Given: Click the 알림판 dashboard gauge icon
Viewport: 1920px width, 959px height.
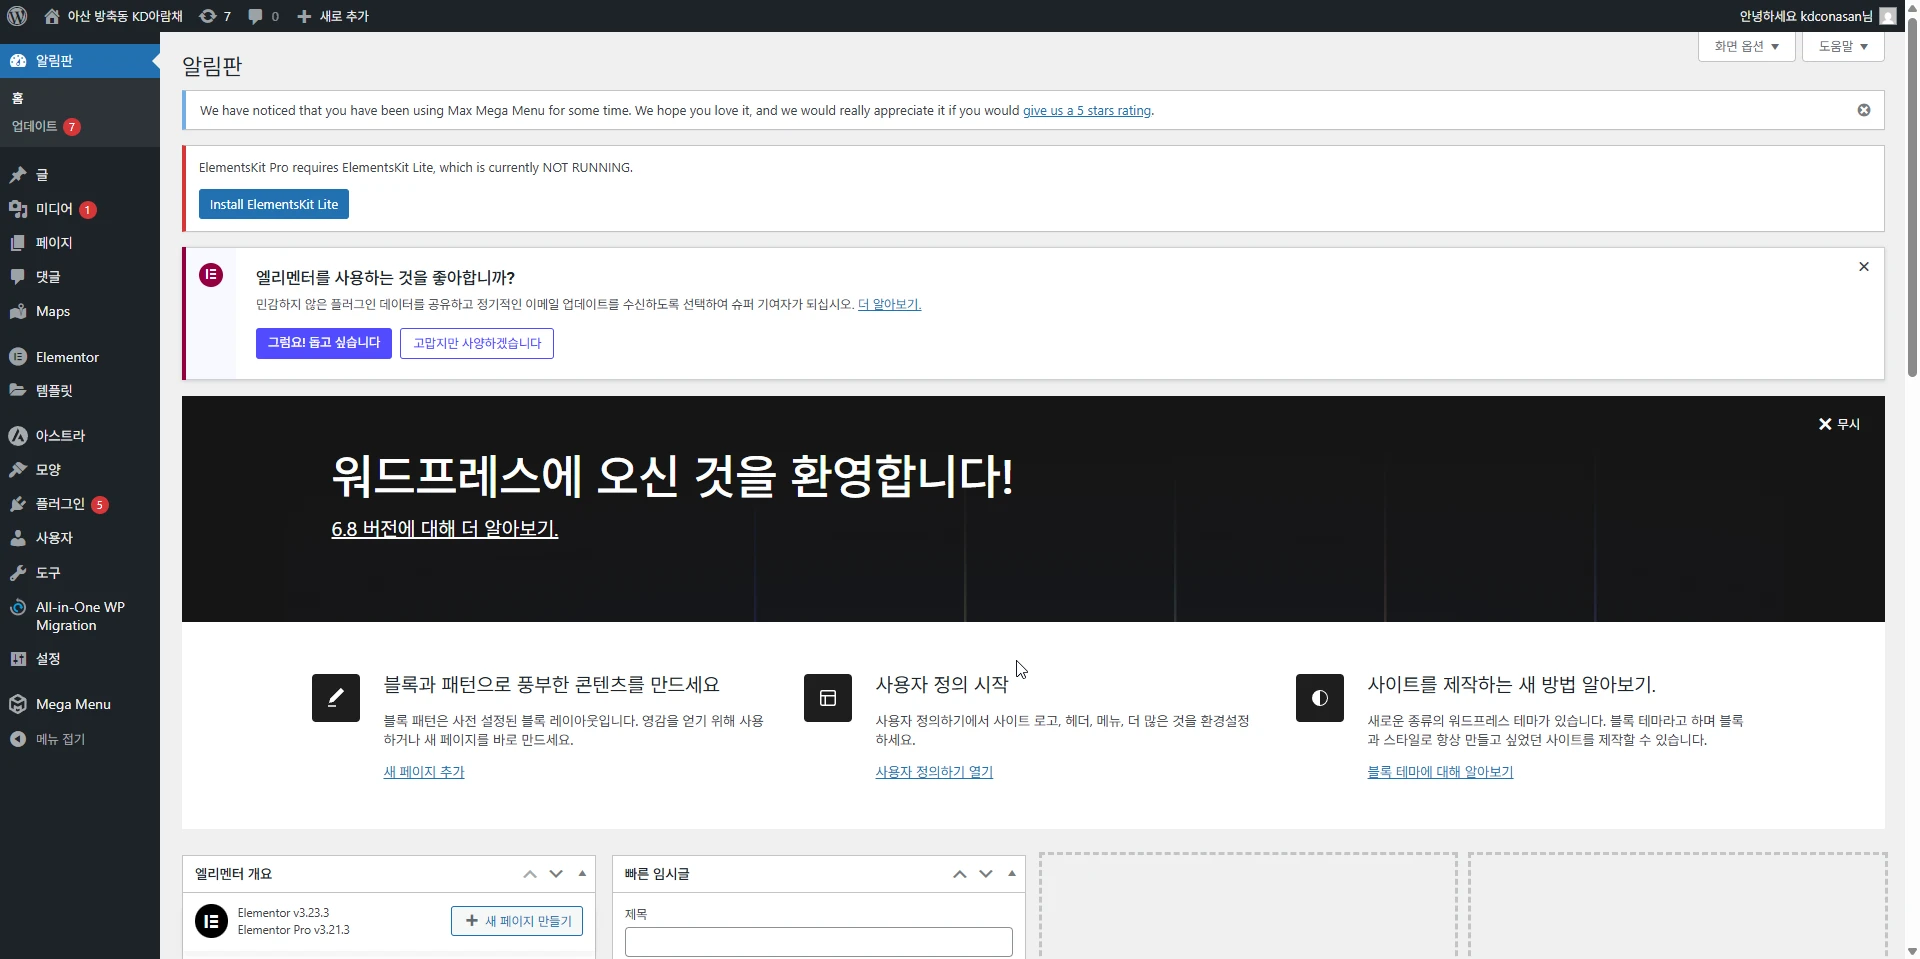Looking at the screenshot, I should click(x=18, y=61).
